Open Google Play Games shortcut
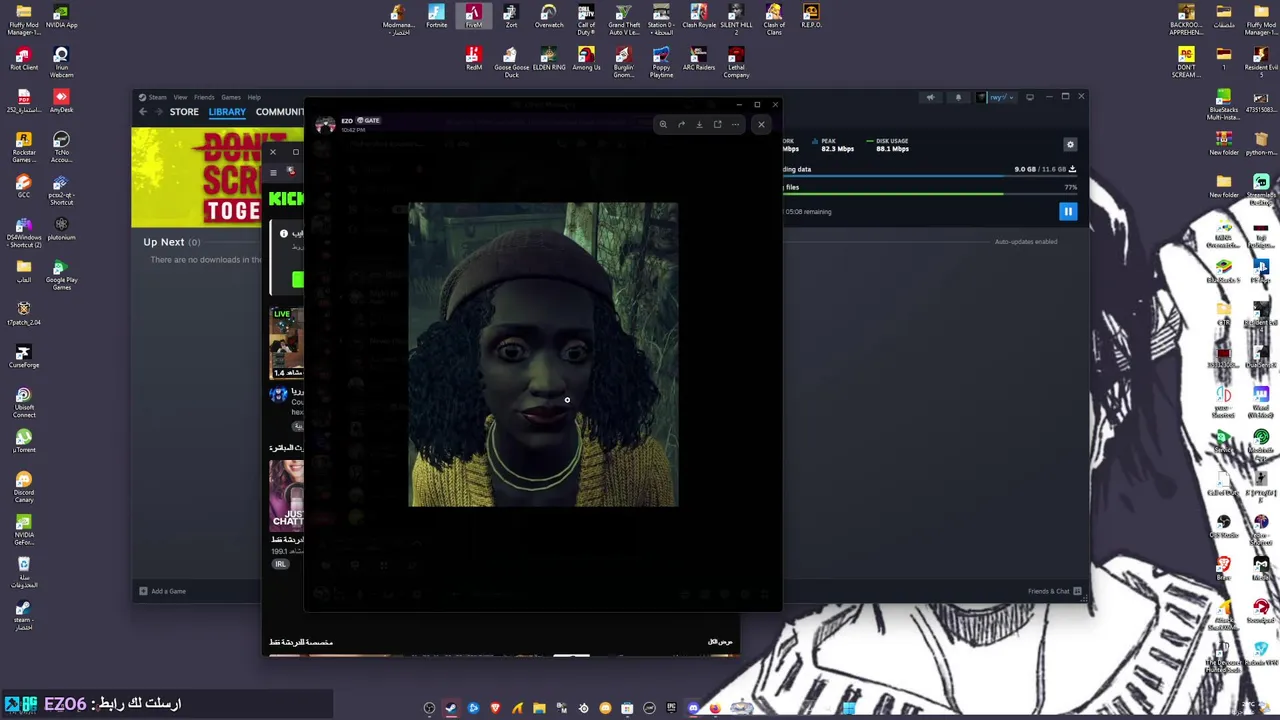The image size is (1280, 720). click(61, 275)
